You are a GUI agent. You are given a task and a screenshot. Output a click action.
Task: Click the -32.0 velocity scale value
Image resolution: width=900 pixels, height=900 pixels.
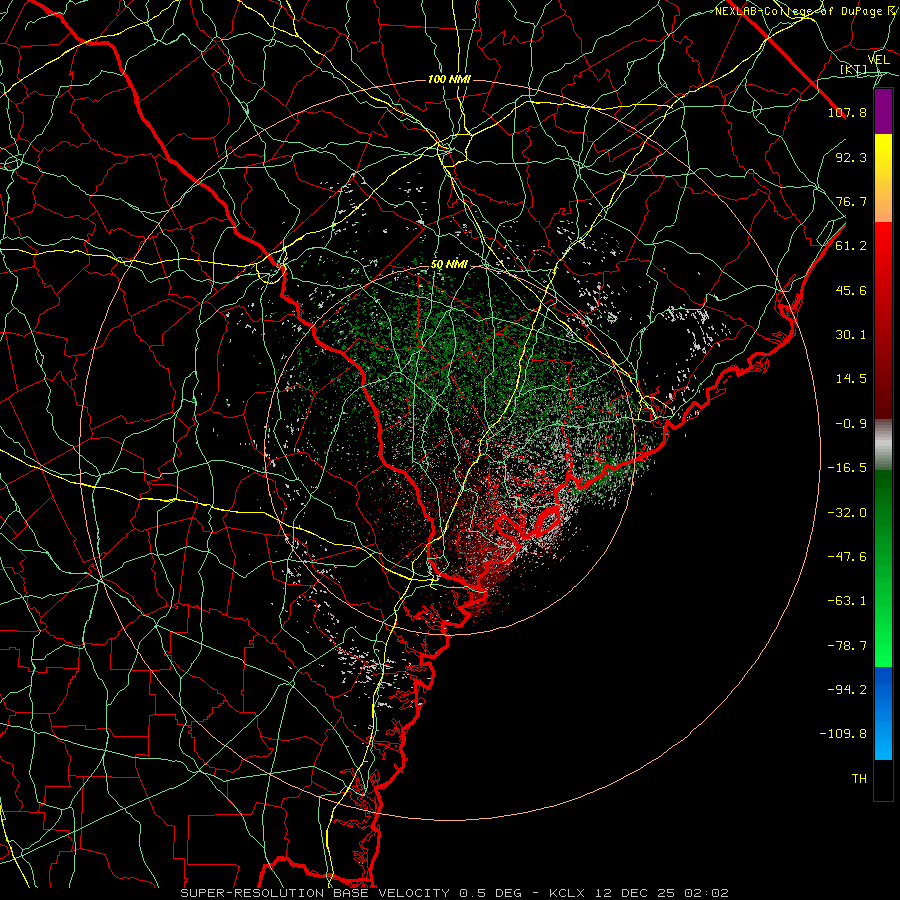847,513
